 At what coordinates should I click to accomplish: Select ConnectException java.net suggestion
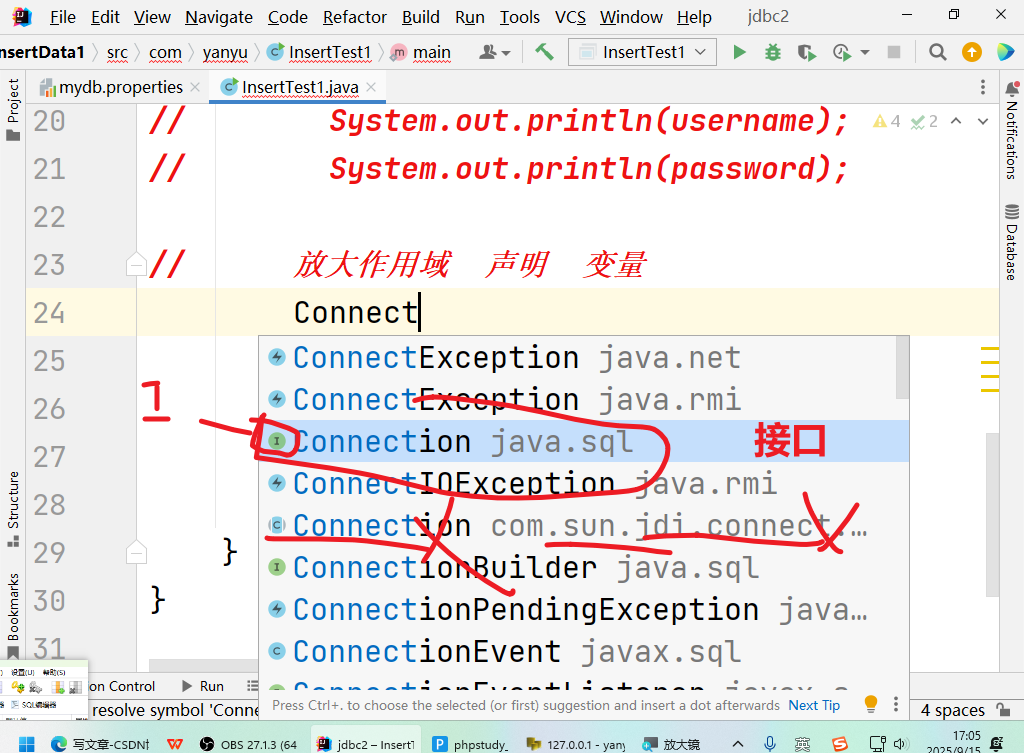[x=578, y=358]
